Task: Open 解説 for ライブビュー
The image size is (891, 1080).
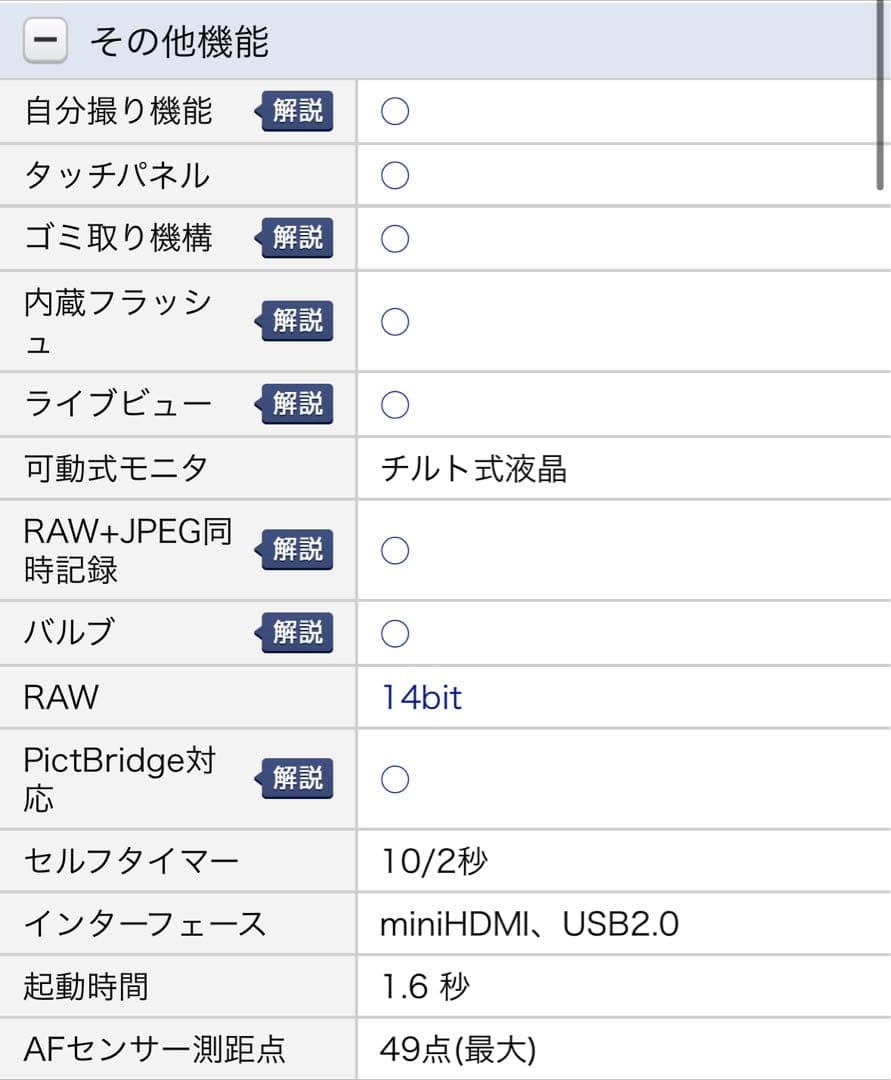Action: click(x=295, y=404)
